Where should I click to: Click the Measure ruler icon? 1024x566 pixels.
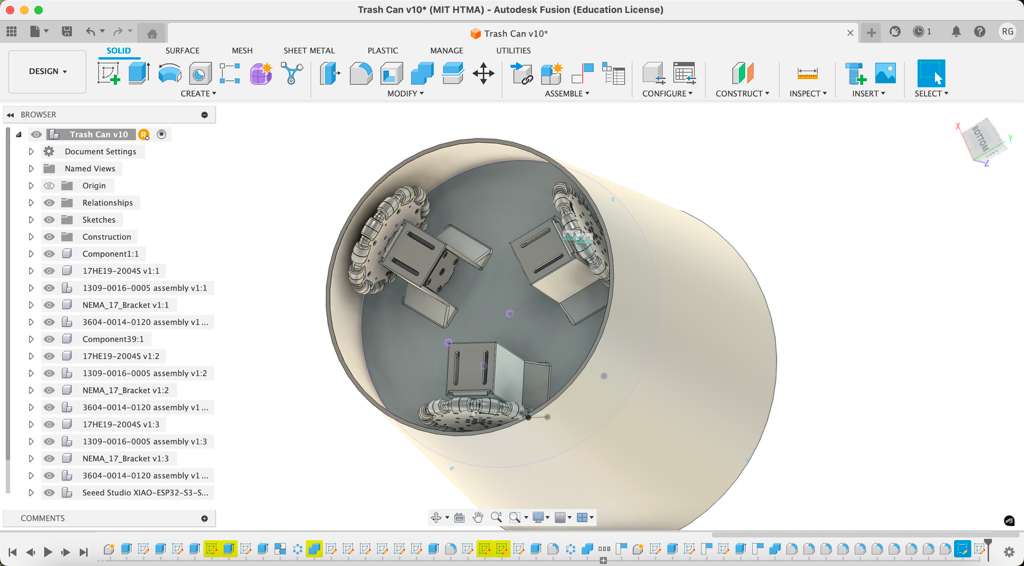pyautogui.click(x=807, y=73)
